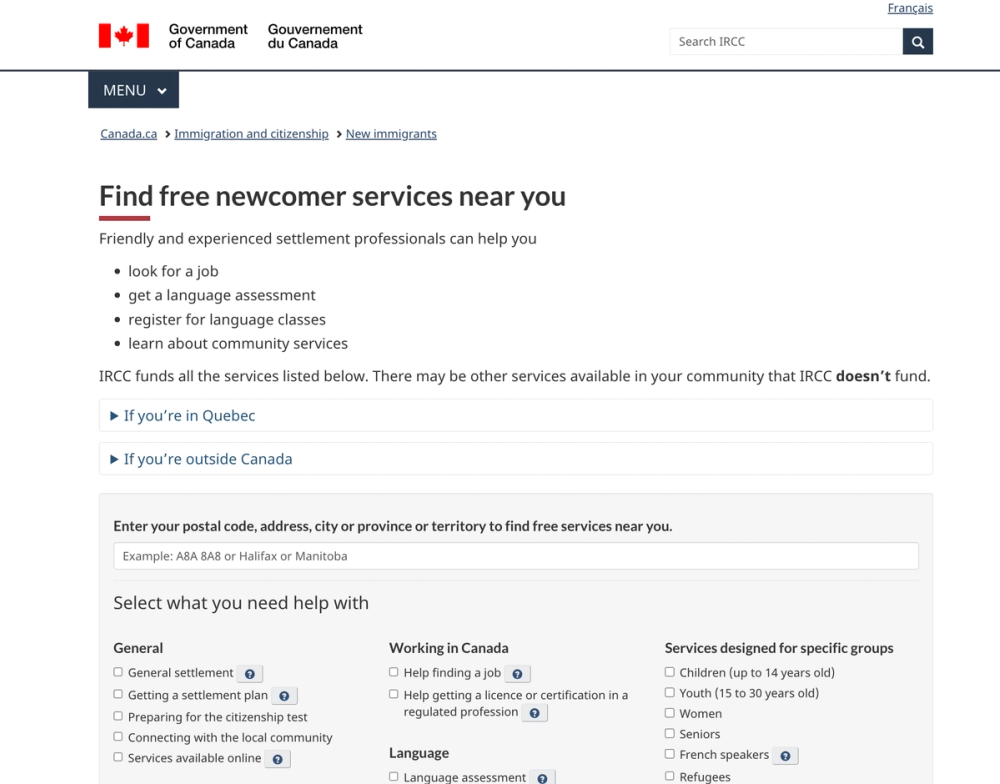
Task: Click the Search IRCC text box
Action: click(x=786, y=42)
